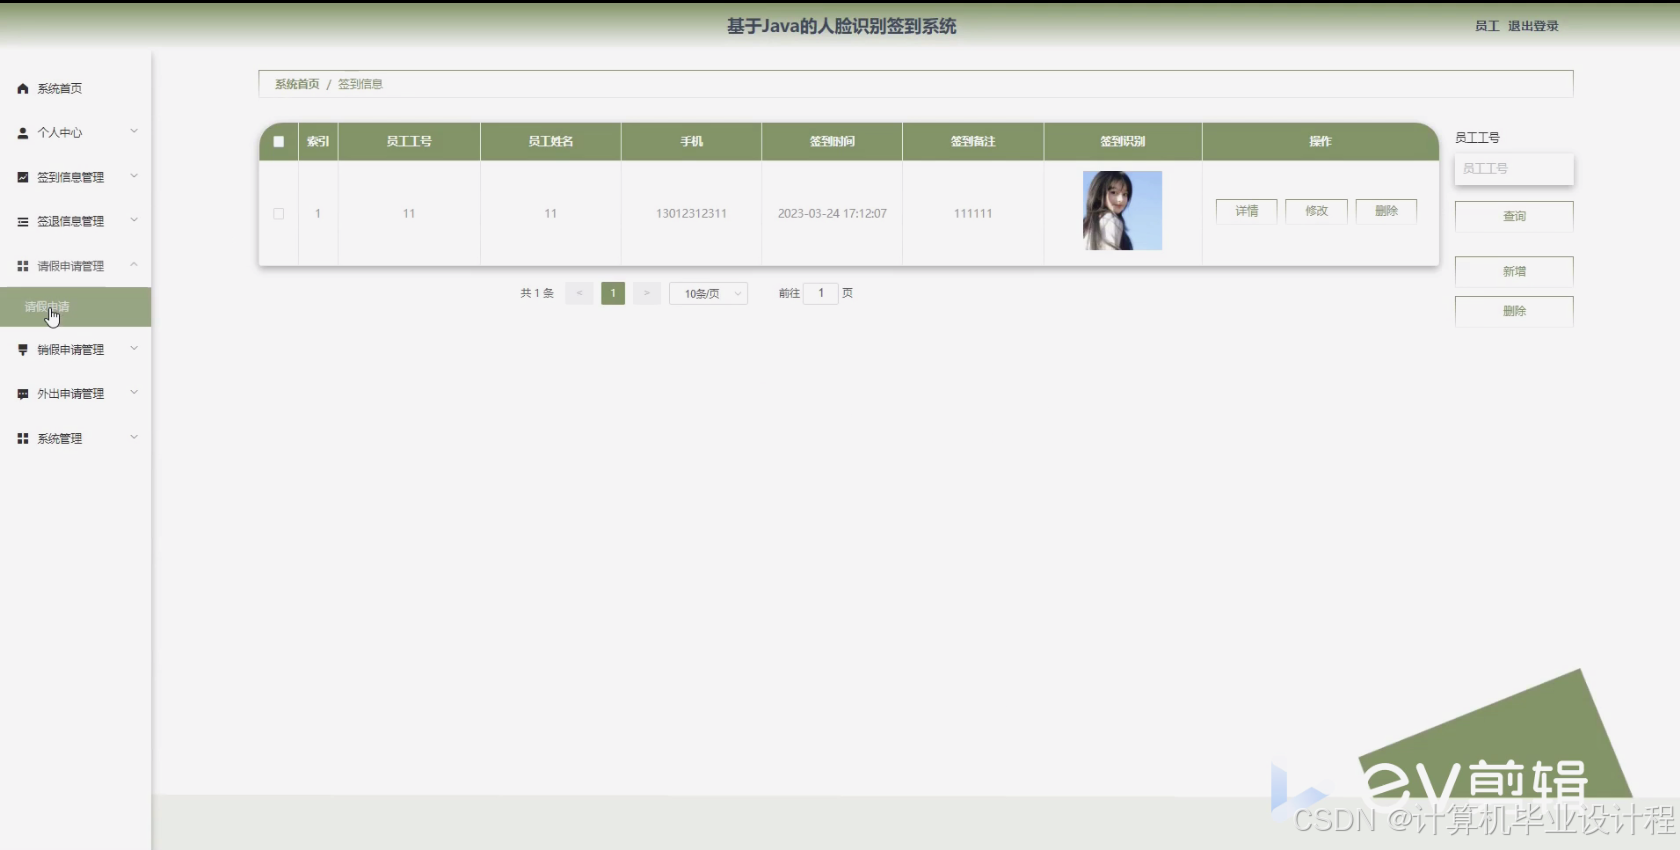Click the 员工 user label at top

click(1487, 26)
